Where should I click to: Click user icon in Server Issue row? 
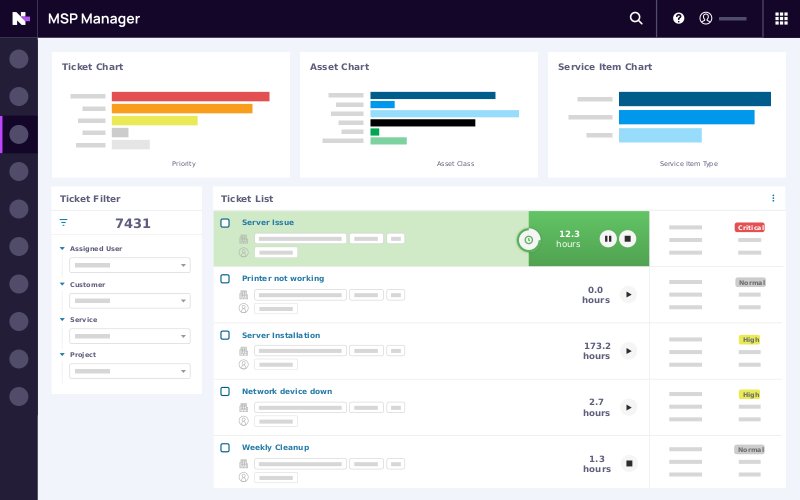(x=243, y=252)
